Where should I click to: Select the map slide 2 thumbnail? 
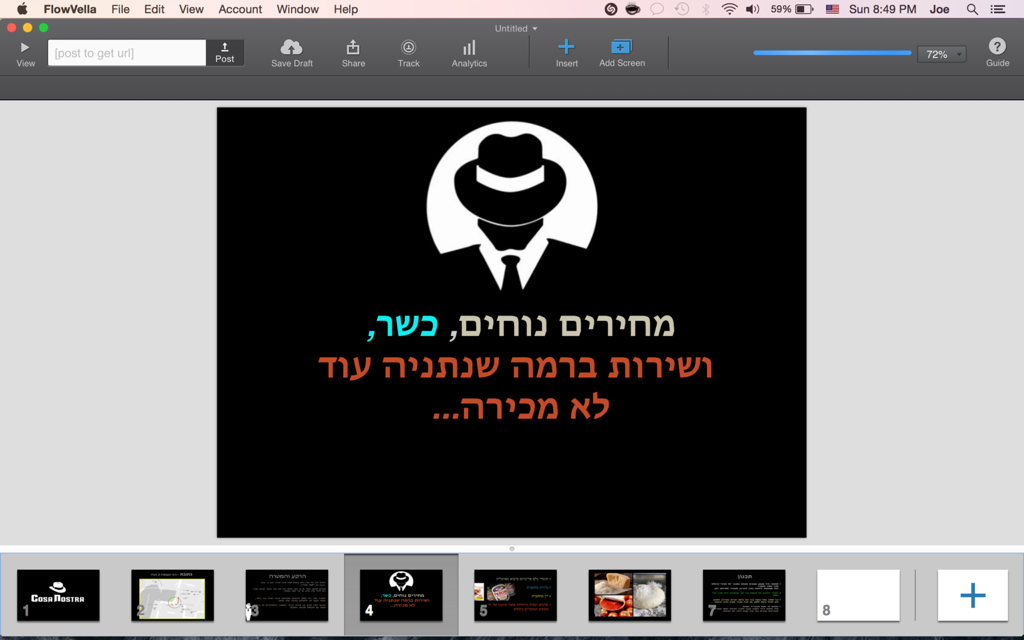tap(172, 595)
